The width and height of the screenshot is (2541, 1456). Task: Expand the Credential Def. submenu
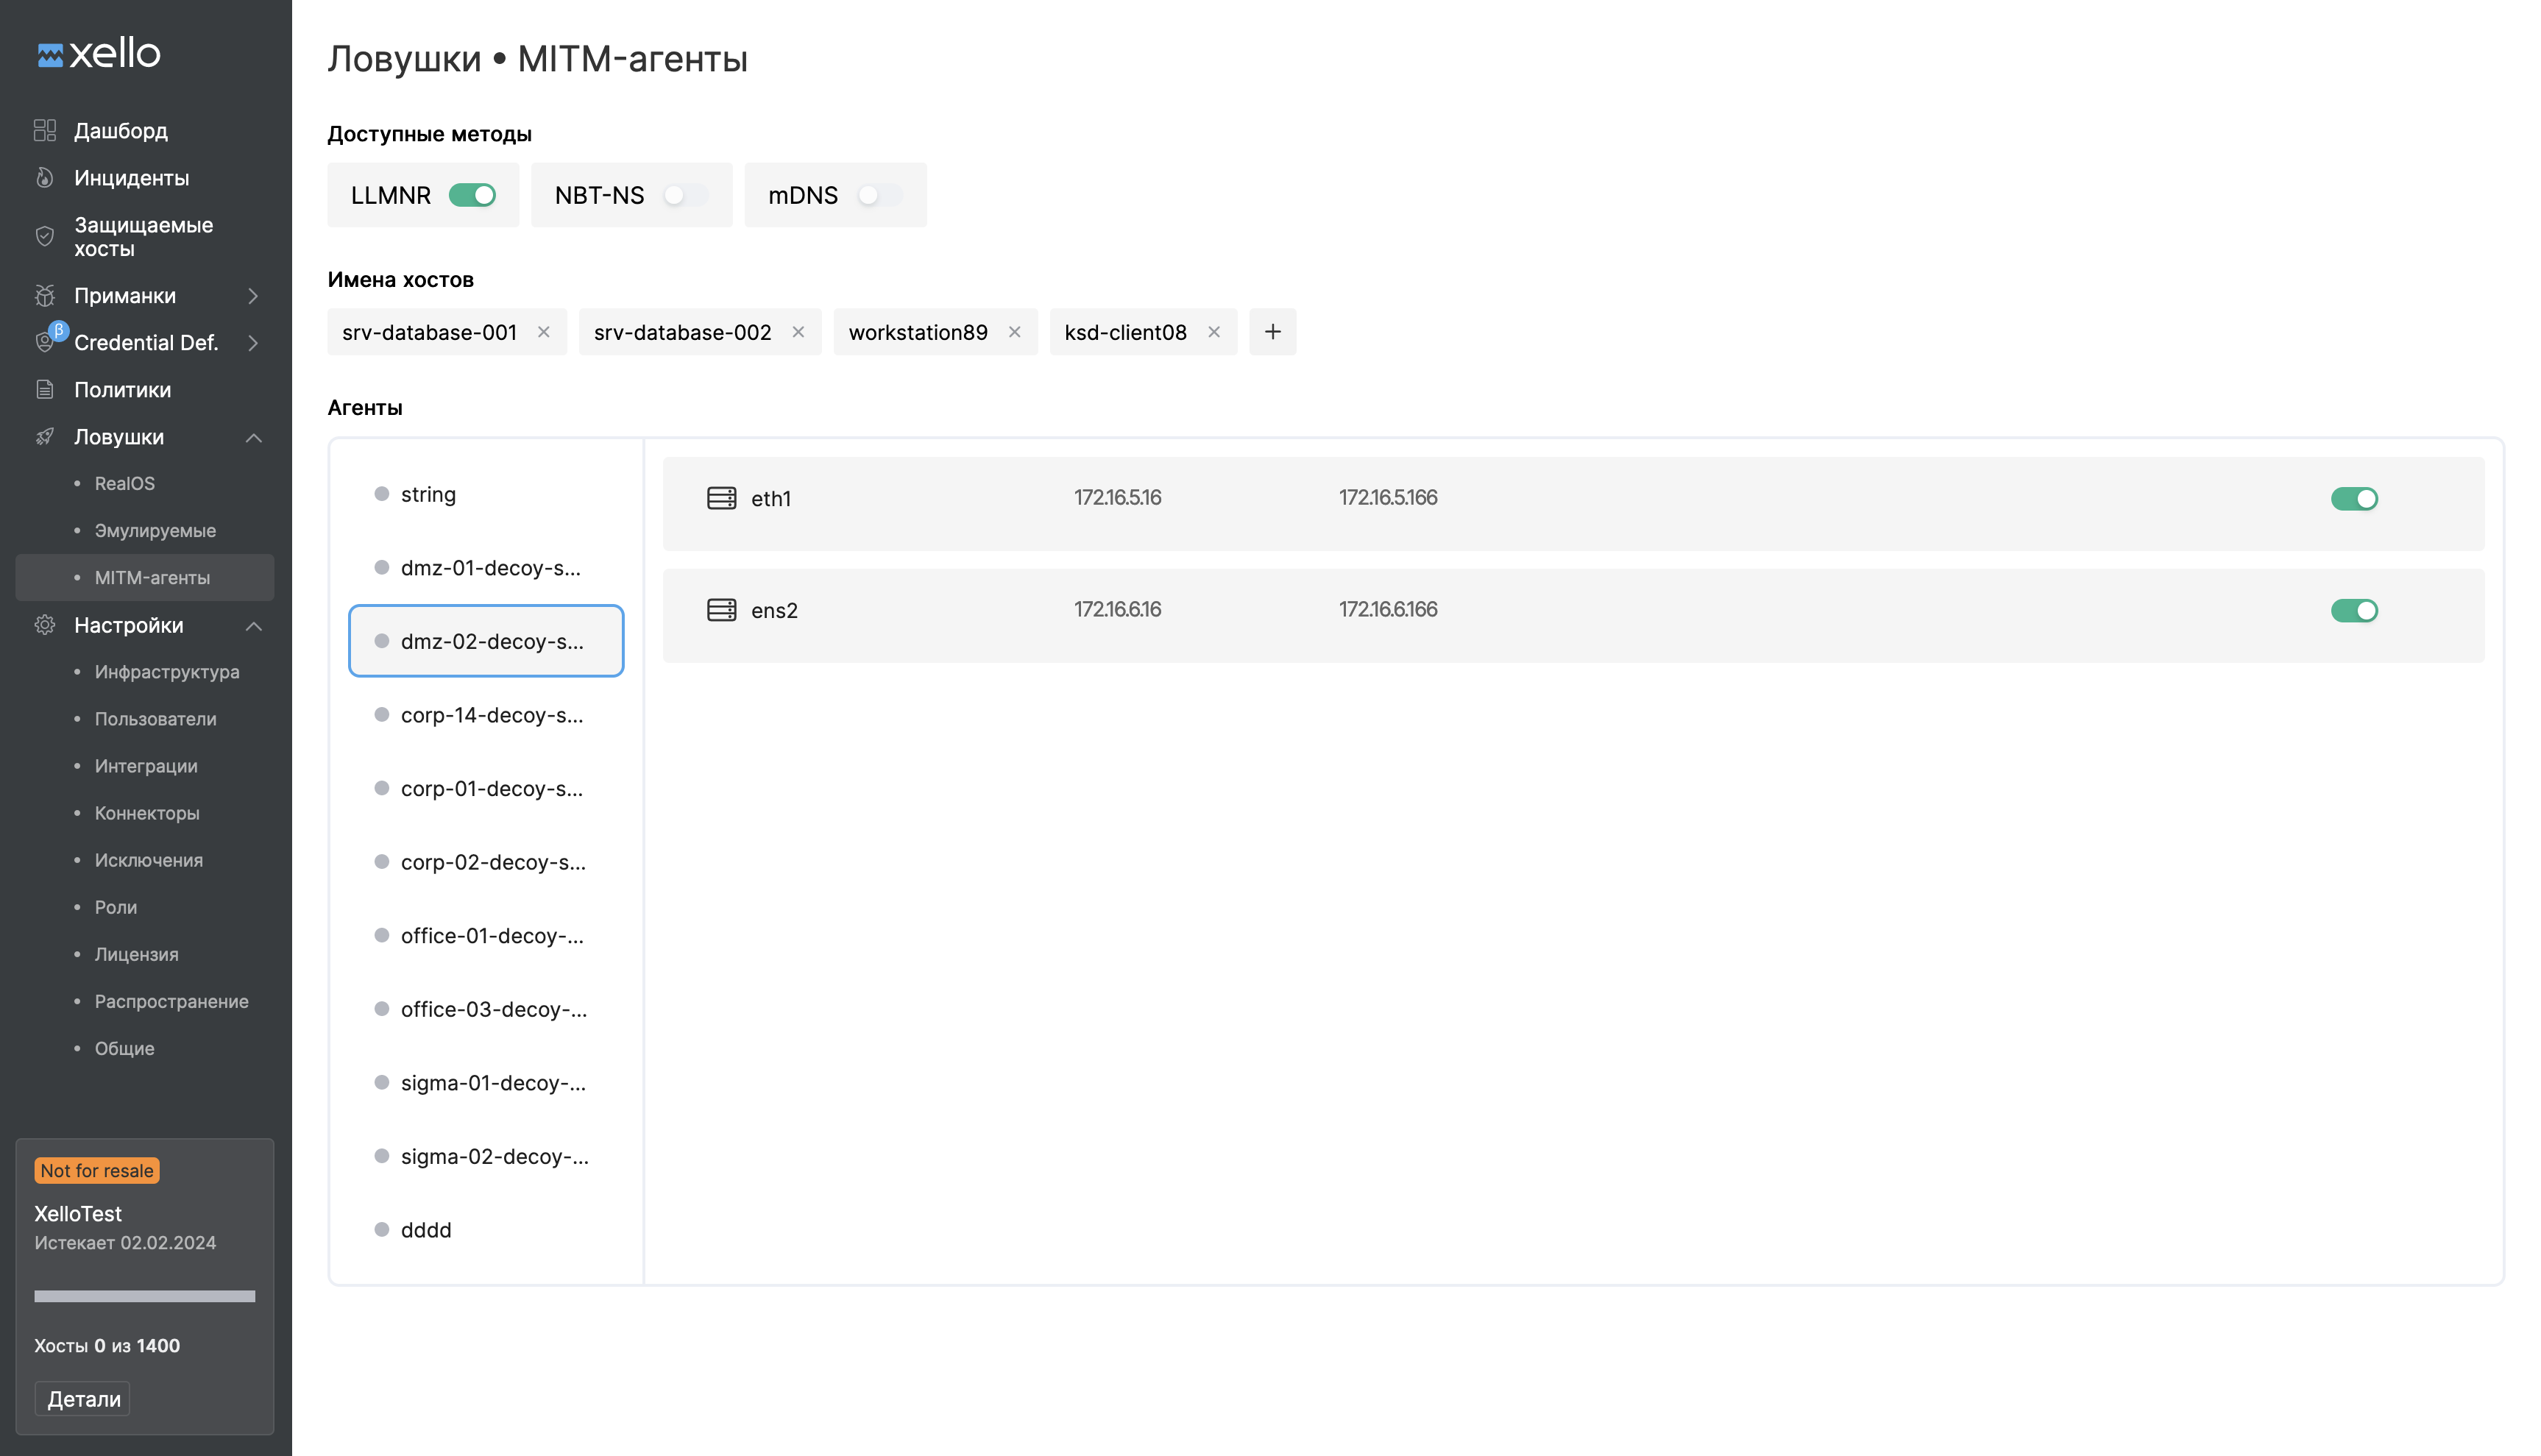253,343
